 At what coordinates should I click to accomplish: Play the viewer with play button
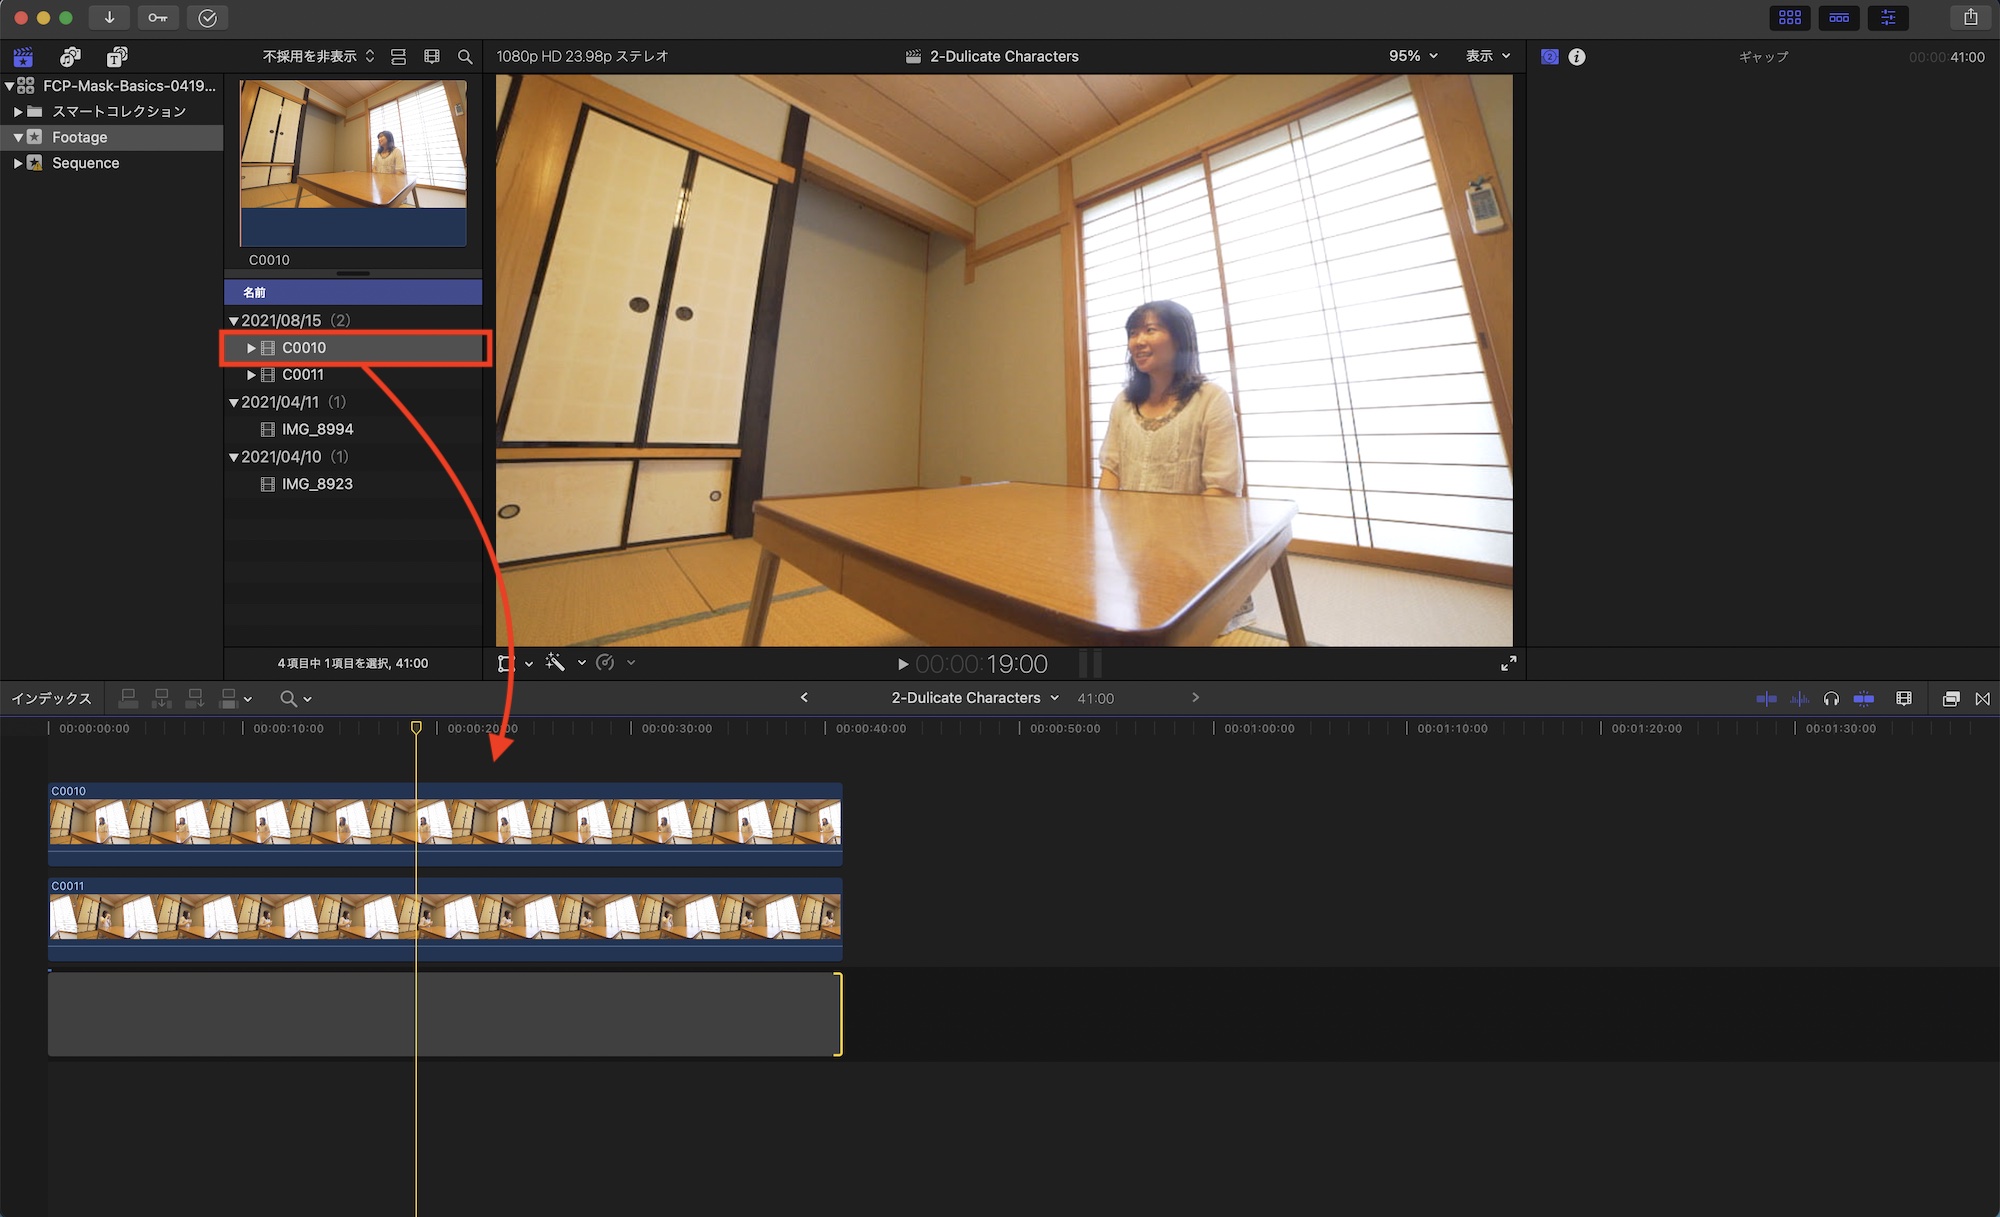pyautogui.click(x=902, y=664)
